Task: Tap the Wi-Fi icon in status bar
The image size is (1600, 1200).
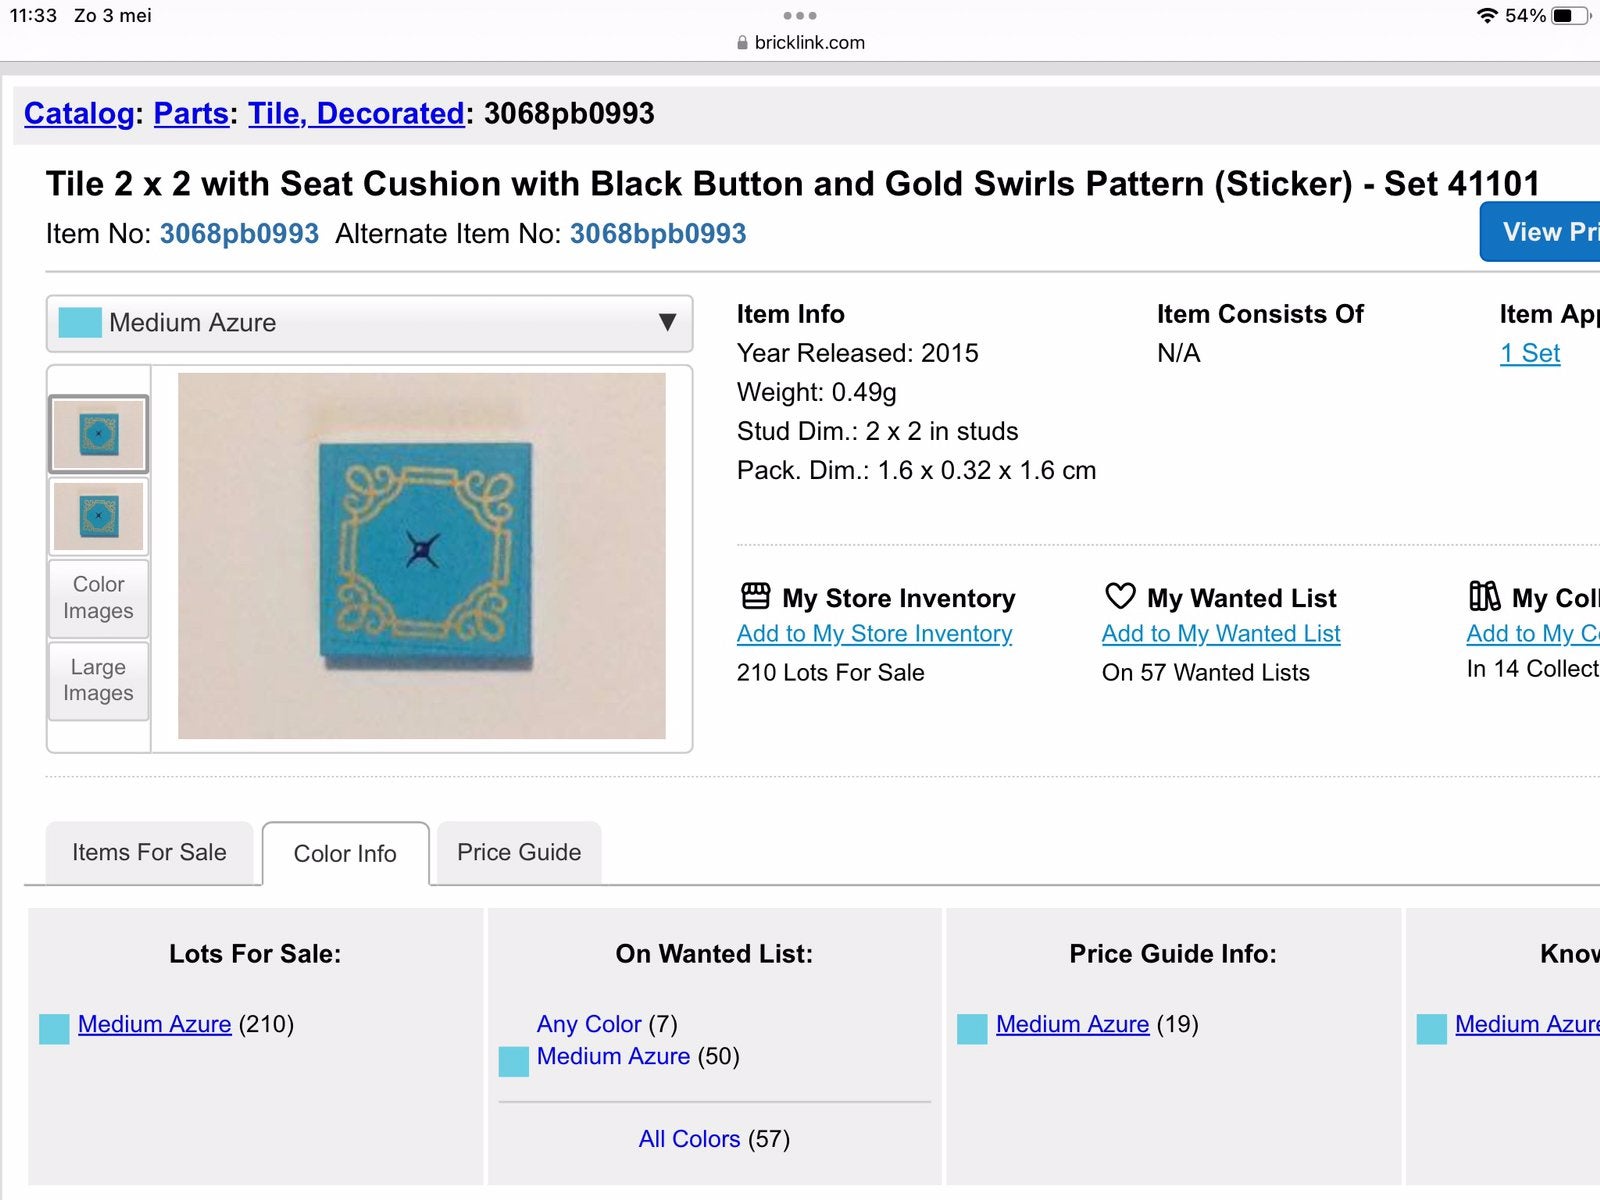Action: [x=1487, y=16]
